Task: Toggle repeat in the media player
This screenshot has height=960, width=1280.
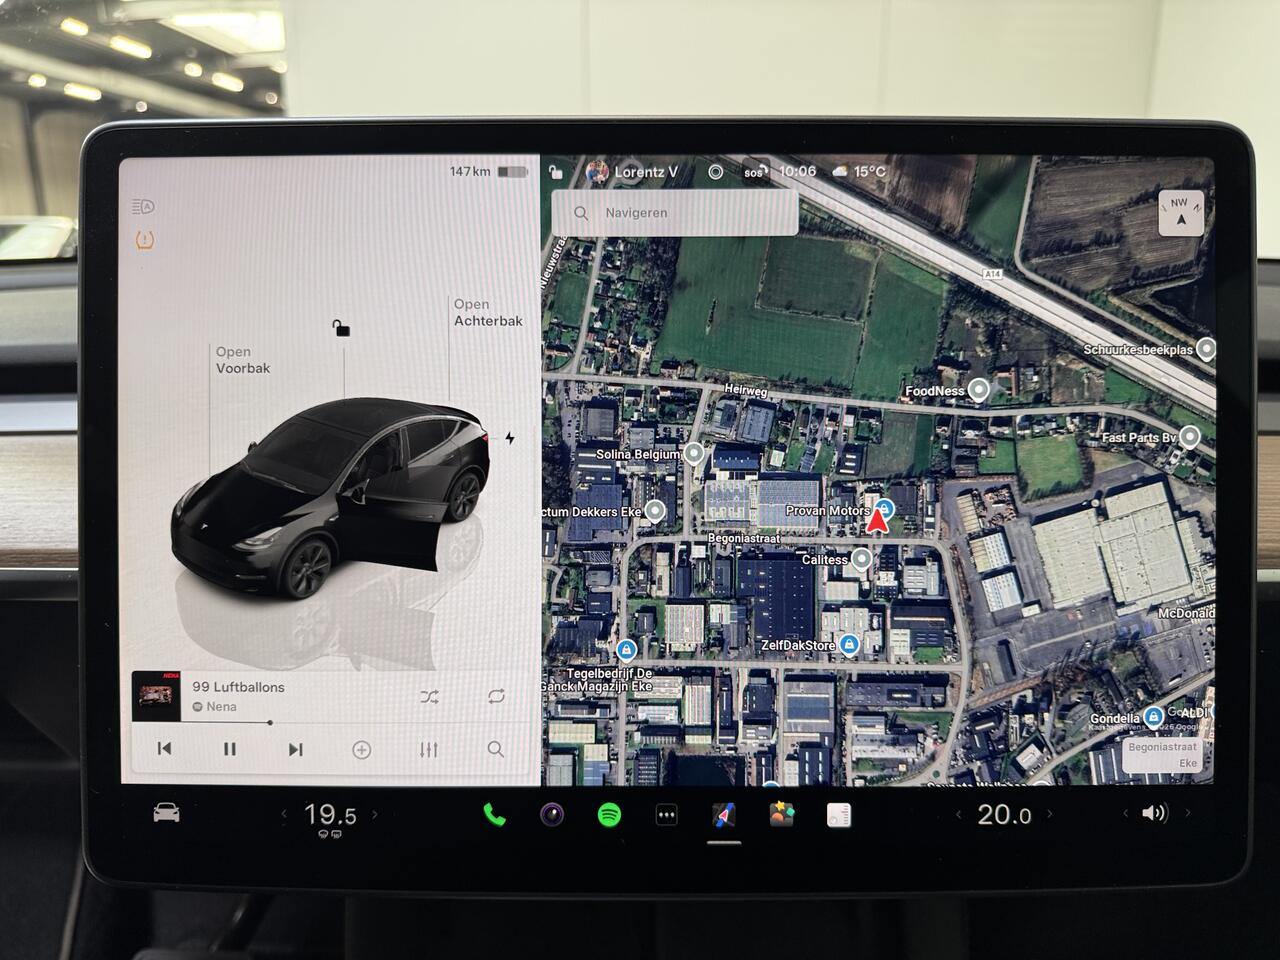Action: click(496, 696)
